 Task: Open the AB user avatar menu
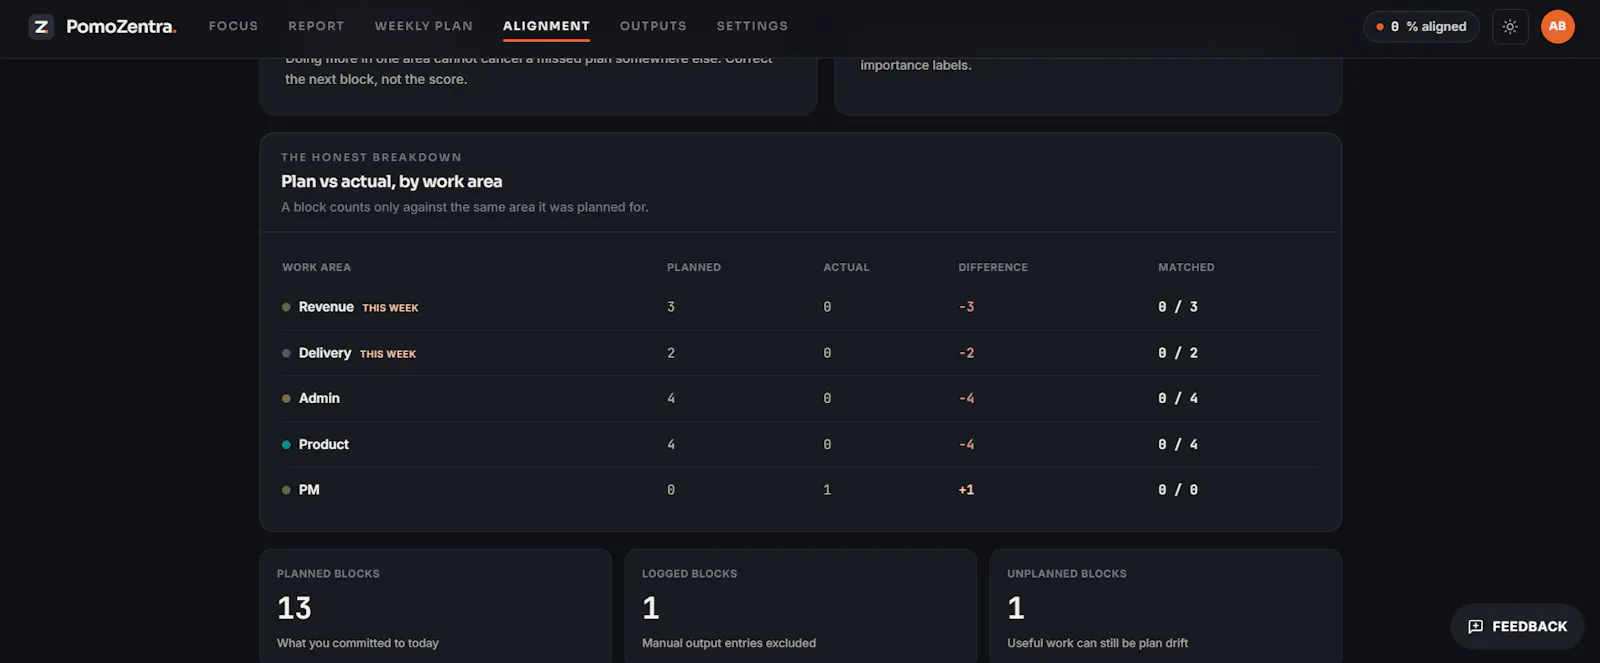tap(1557, 27)
